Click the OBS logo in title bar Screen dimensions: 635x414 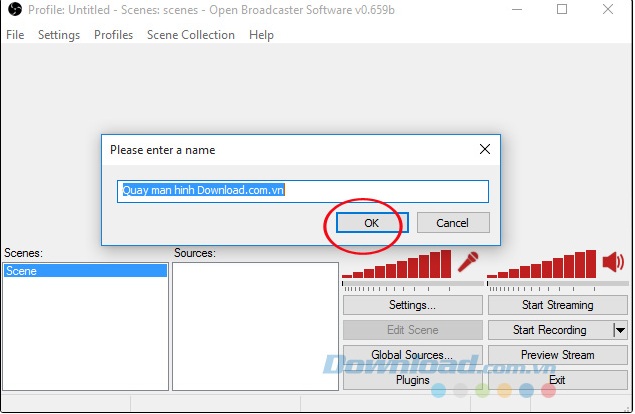(x=14, y=10)
